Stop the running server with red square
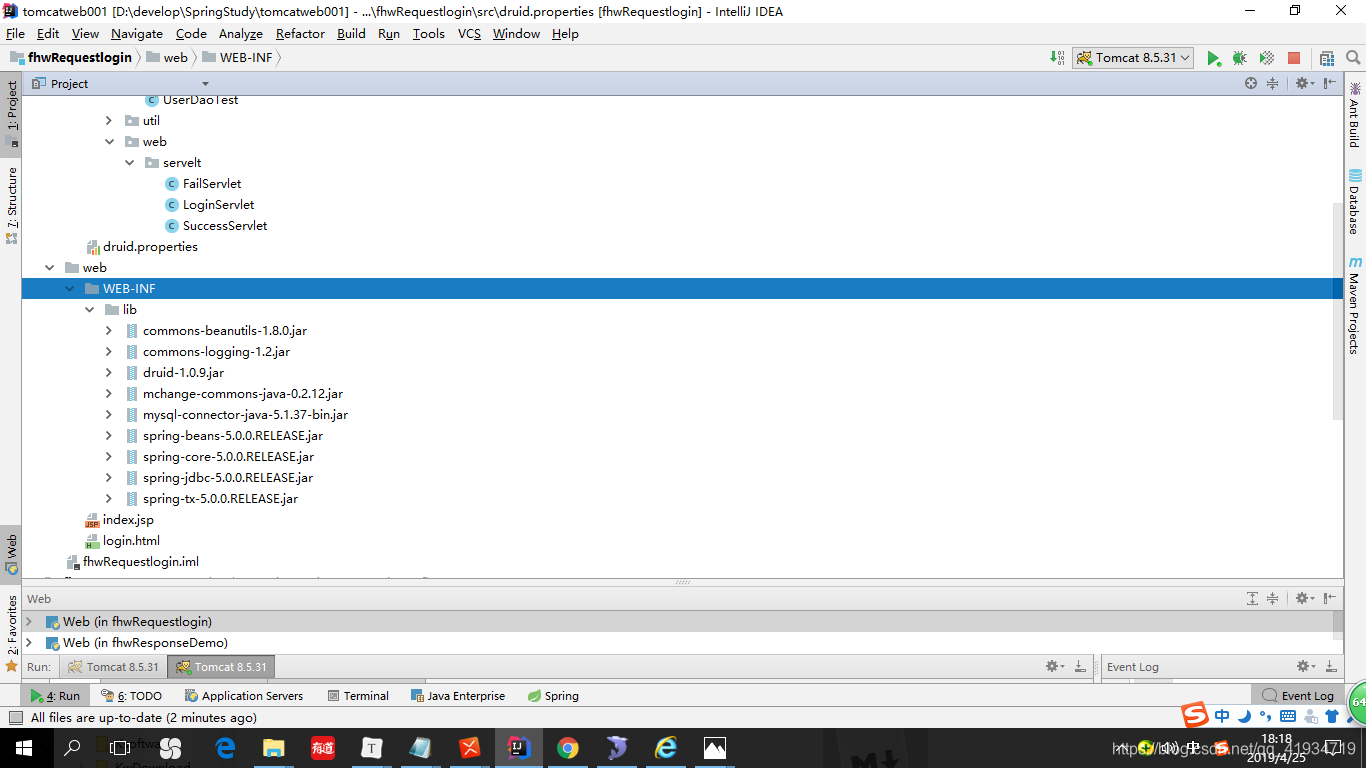The image size is (1366, 768). click(1293, 58)
